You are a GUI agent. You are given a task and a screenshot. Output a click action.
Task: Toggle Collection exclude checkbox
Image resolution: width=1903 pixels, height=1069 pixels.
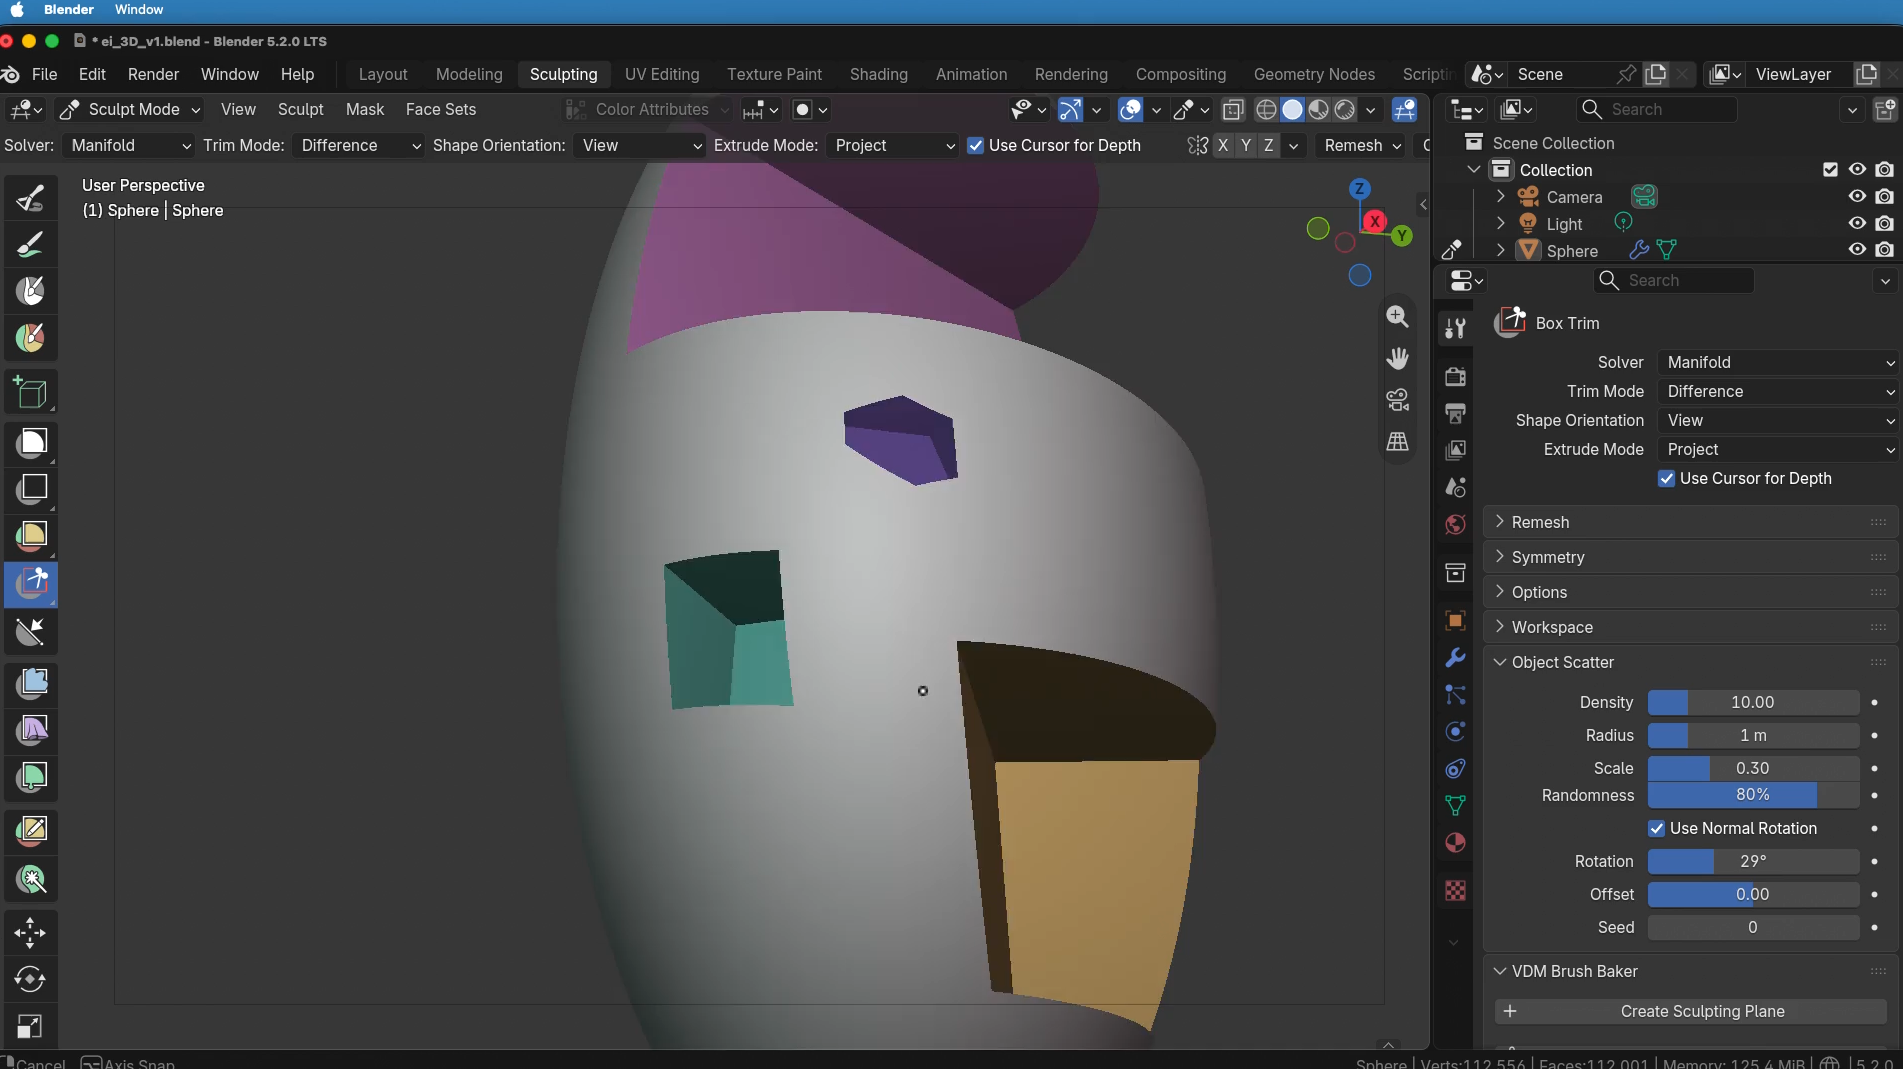[x=1830, y=170]
